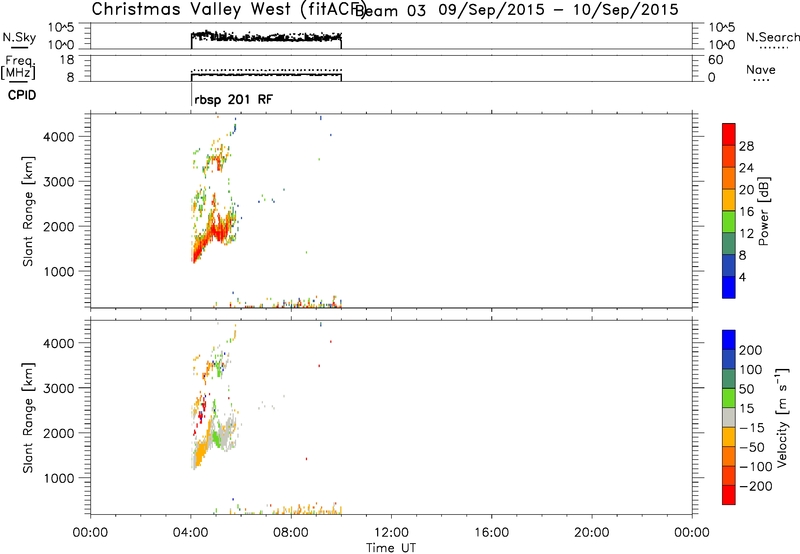
Task: Pick the 12–16 dB light green Power swatch
Action: coord(729,221)
